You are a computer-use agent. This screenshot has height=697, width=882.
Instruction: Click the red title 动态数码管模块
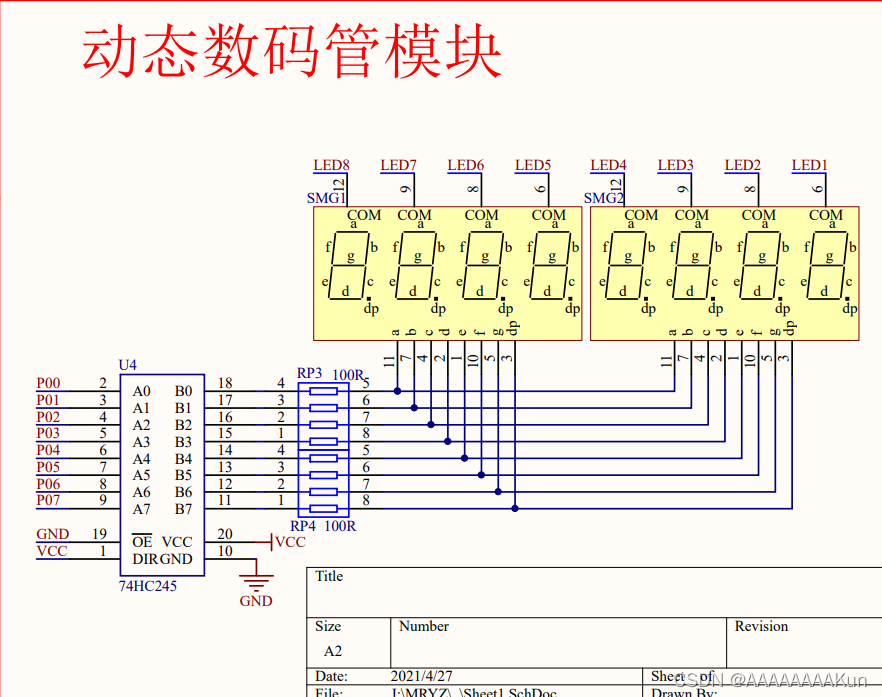tap(291, 52)
